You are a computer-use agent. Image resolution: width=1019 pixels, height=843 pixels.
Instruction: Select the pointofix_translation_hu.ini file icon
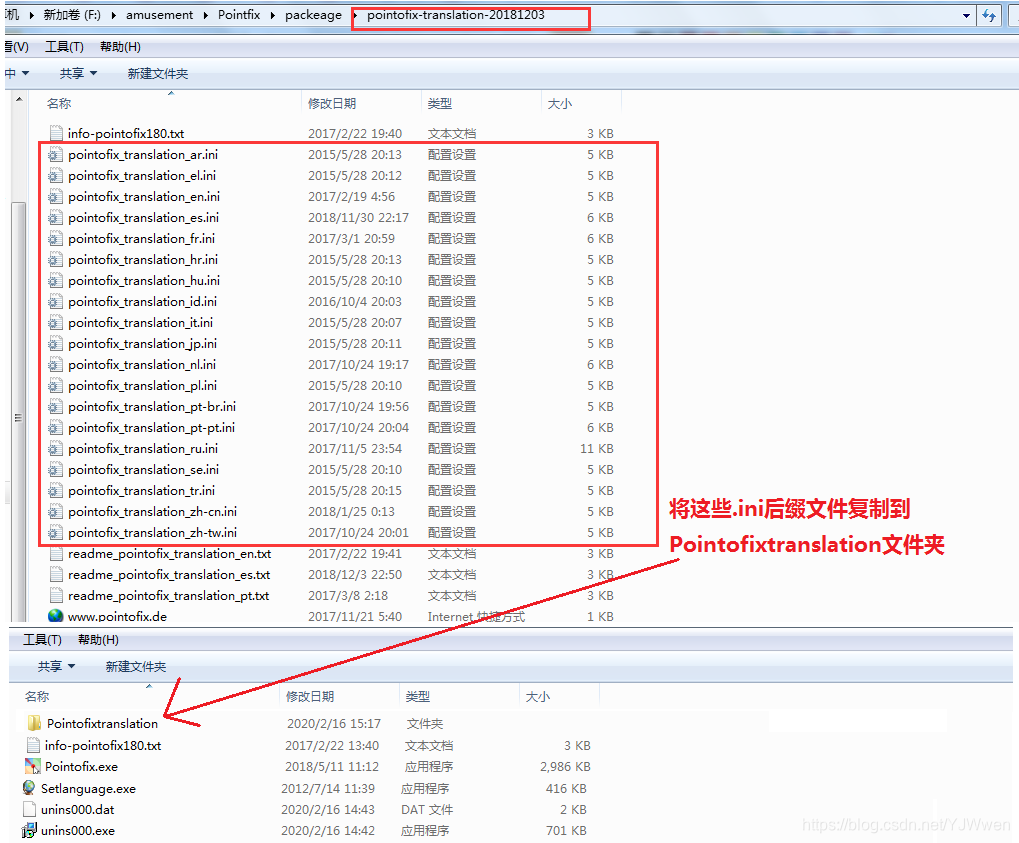[x=56, y=281]
